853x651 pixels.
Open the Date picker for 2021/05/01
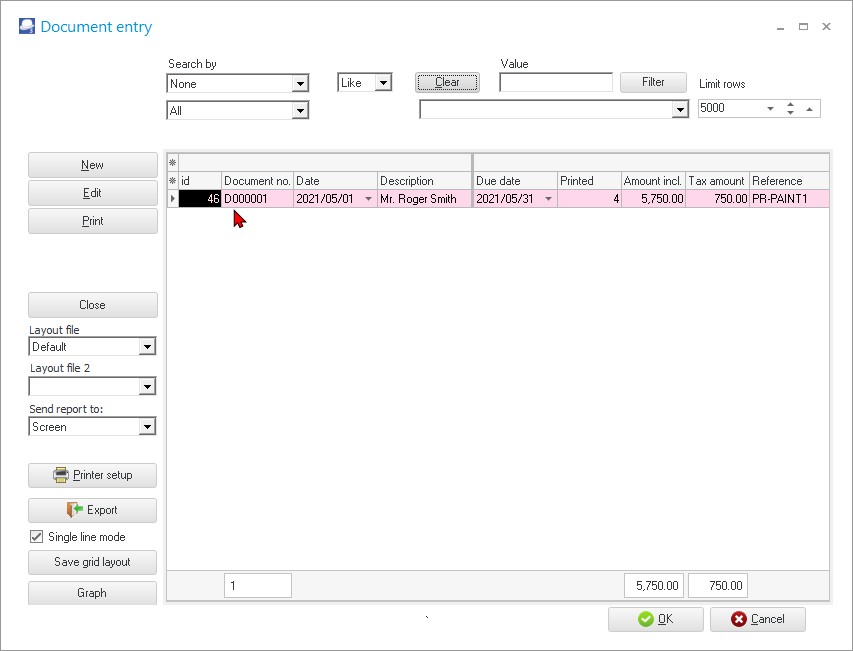click(368, 199)
